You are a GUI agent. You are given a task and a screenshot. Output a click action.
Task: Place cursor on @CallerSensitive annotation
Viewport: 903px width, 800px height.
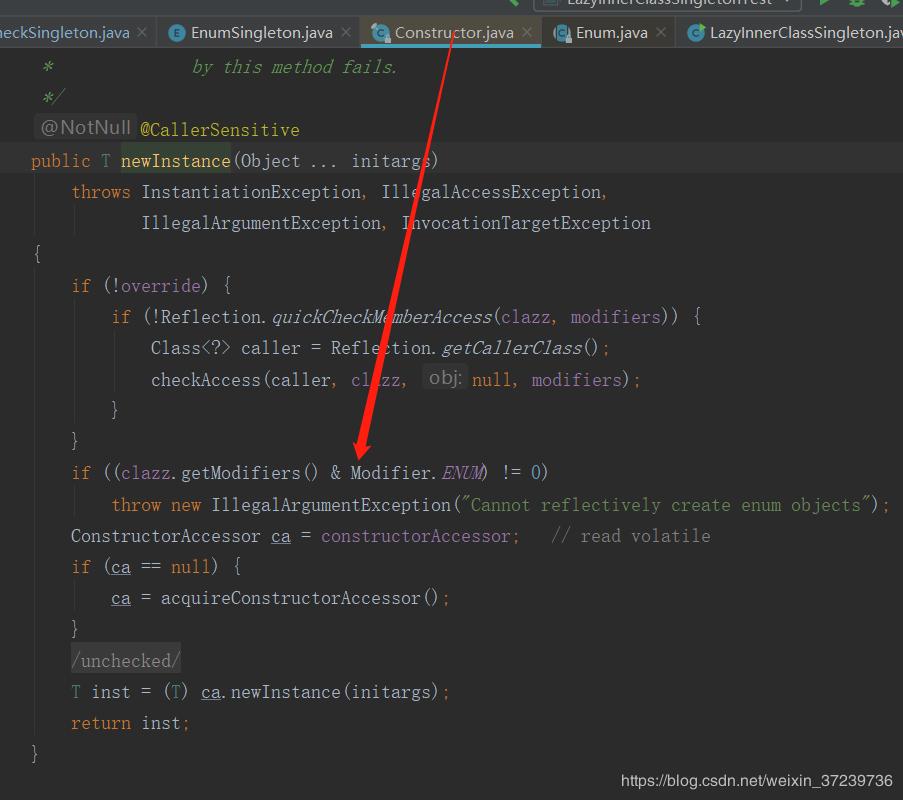coord(219,130)
